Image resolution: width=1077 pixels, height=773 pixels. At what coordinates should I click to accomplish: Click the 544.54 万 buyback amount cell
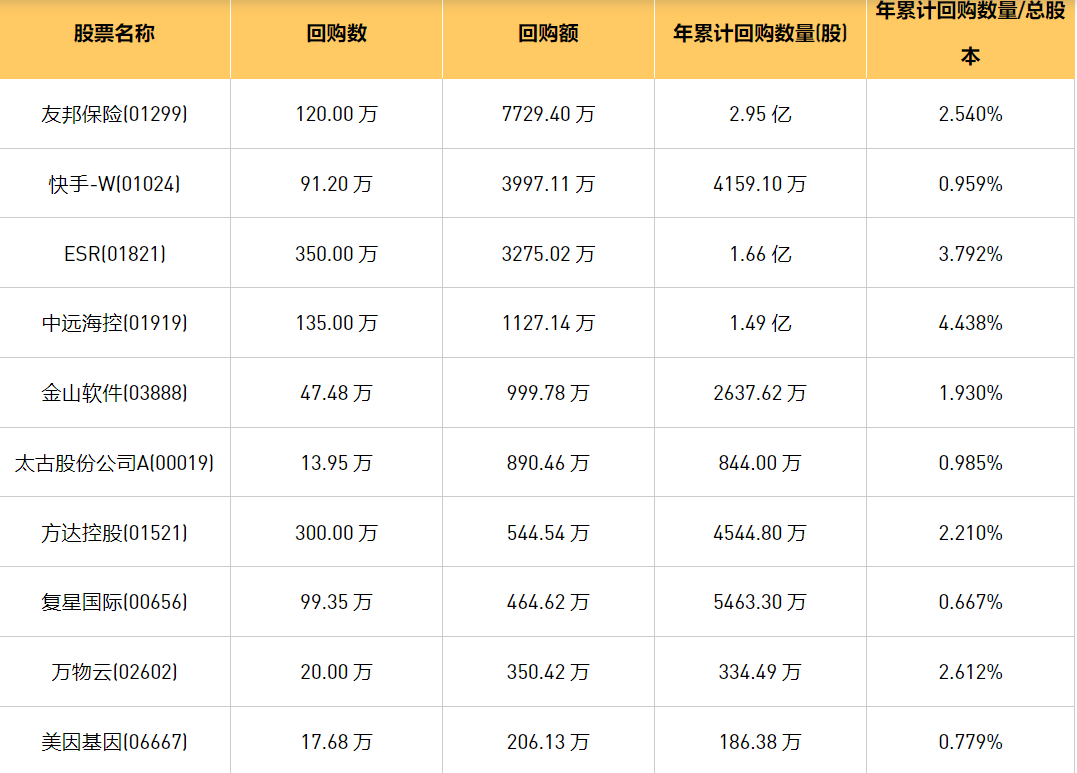548,534
